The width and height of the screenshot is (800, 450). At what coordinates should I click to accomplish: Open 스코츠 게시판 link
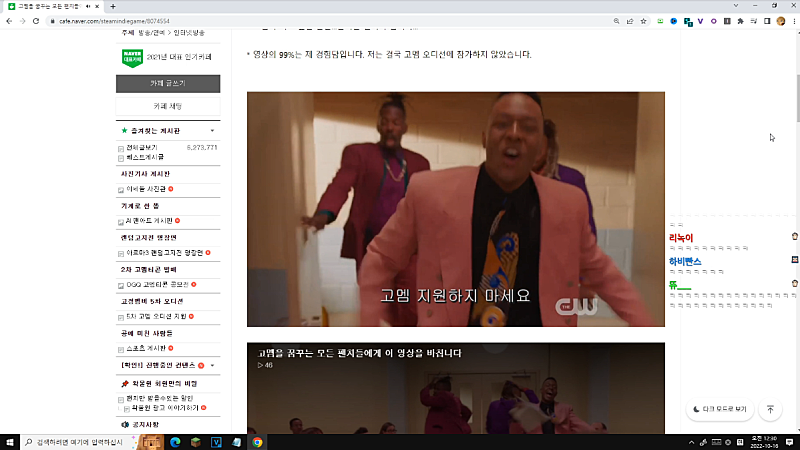145,348
